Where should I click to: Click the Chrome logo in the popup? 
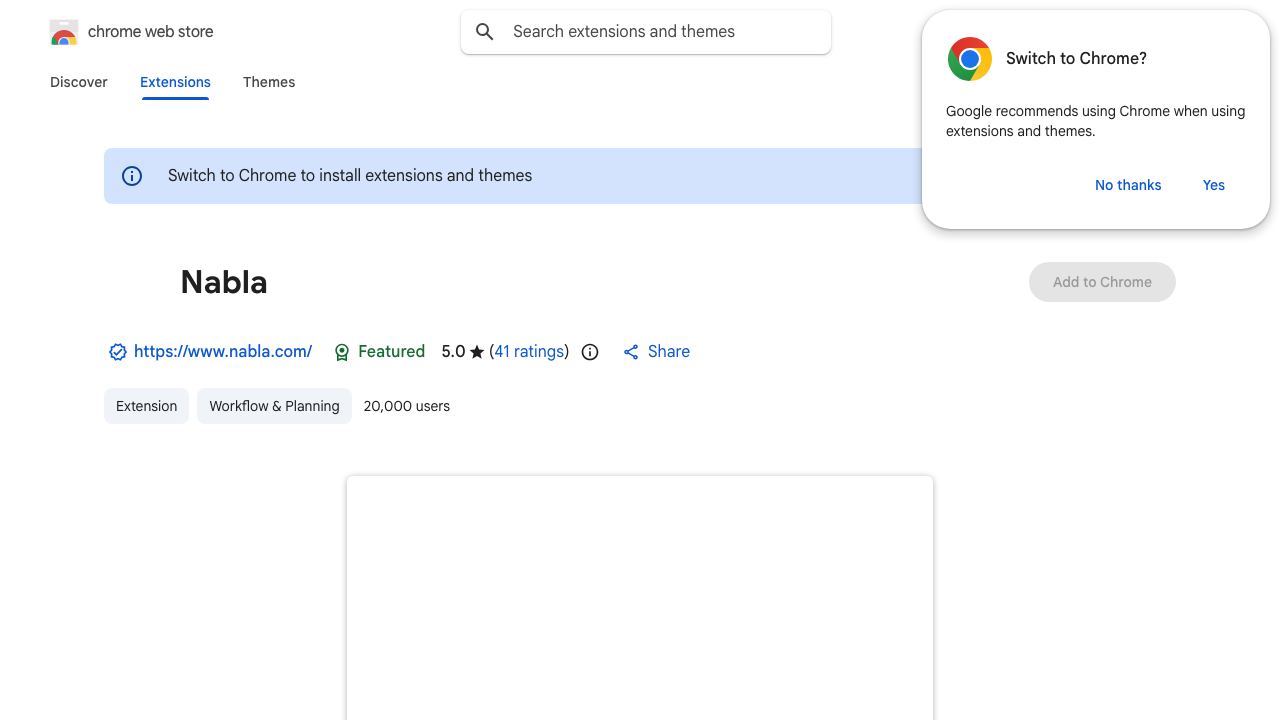[x=970, y=59]
